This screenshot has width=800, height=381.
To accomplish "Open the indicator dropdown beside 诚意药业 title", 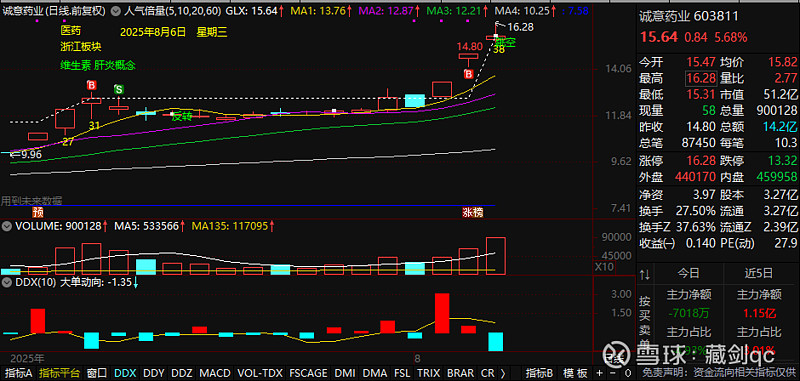I will pos(117,11).
